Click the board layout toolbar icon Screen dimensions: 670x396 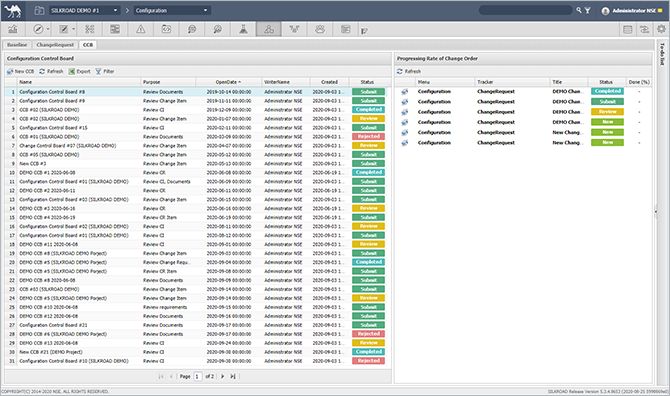point(115,29)
